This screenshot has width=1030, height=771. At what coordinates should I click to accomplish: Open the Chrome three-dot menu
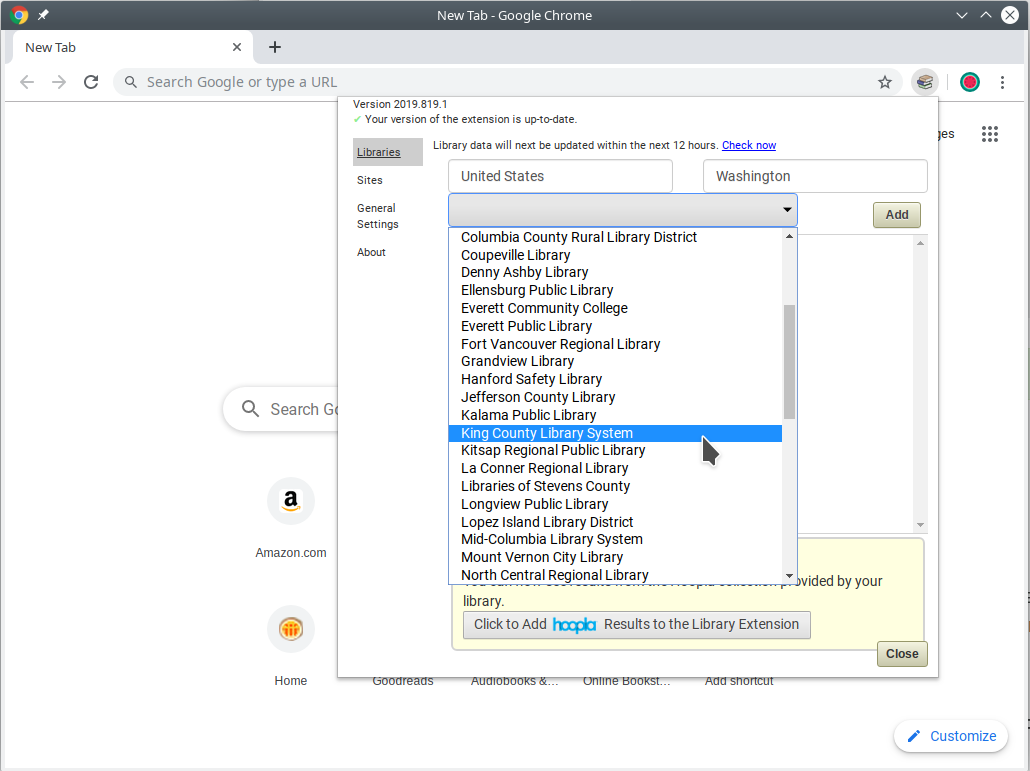click(x=1002, y=82)
